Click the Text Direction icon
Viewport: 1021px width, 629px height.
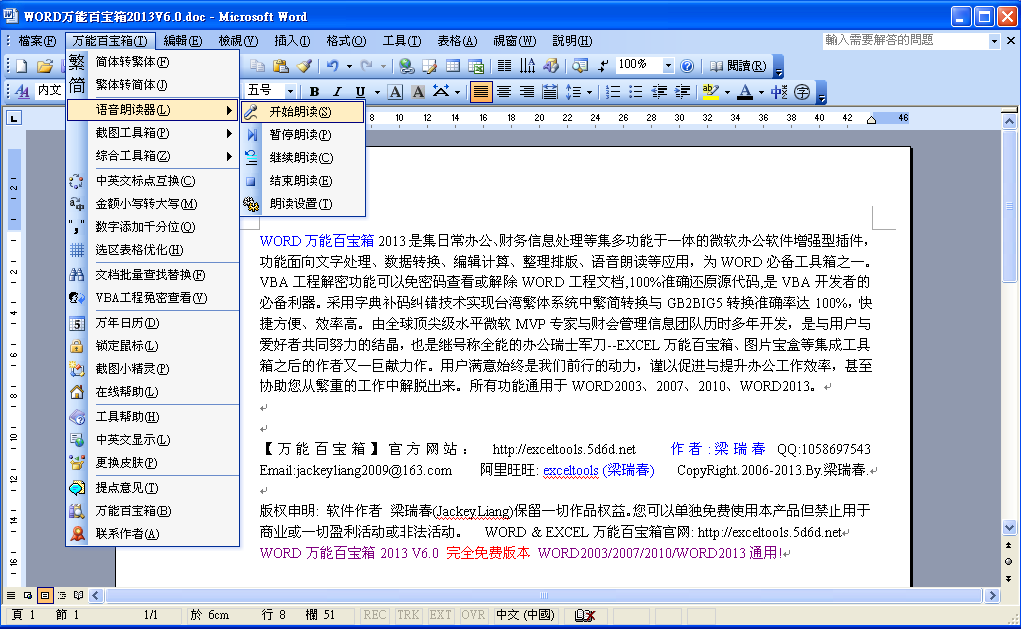click(x=527, y=66)
